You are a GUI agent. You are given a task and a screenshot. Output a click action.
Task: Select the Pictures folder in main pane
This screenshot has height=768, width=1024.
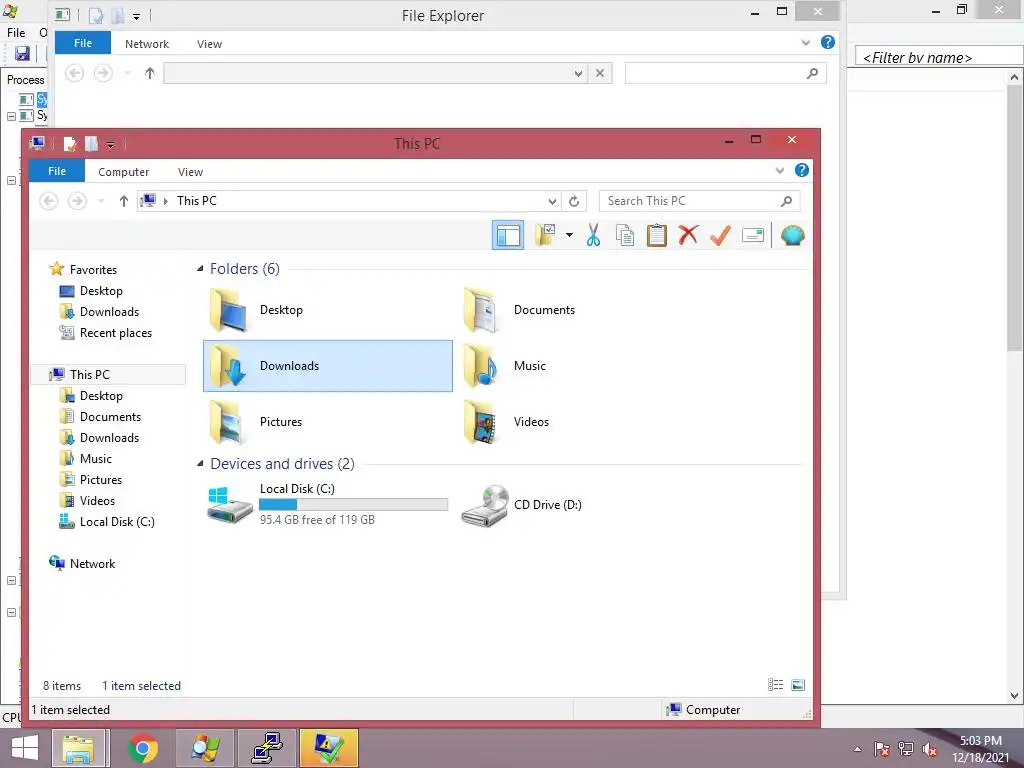click(327, 422)
